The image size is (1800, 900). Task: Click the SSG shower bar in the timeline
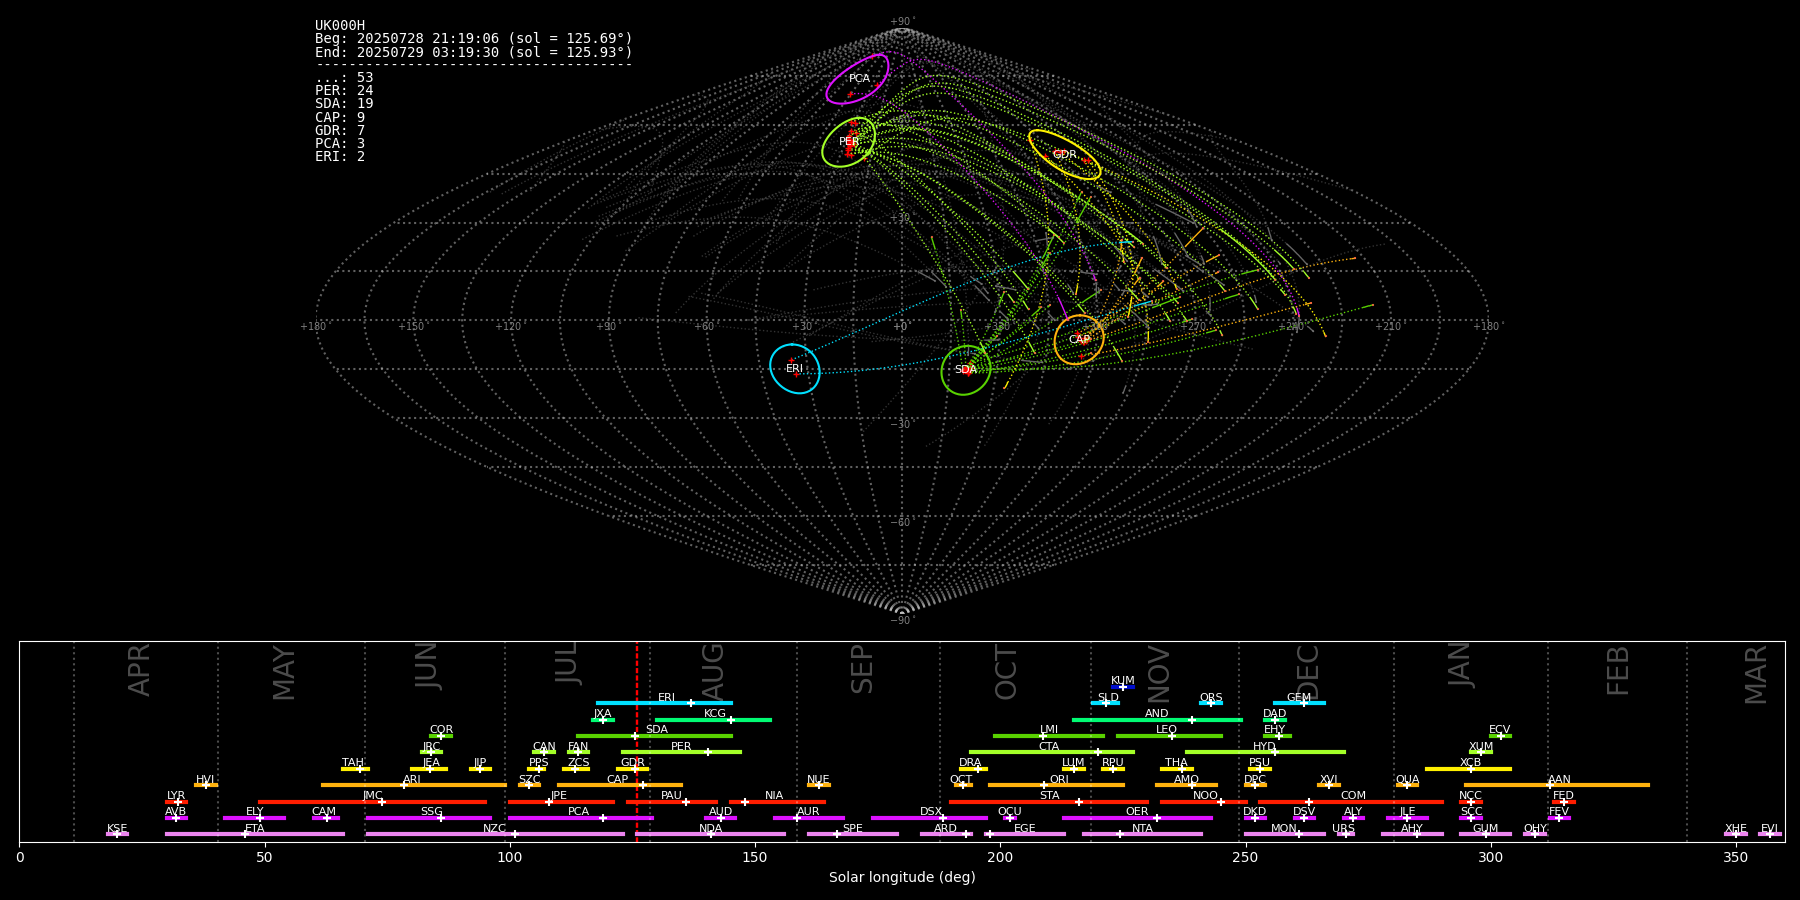click(428, 818)
